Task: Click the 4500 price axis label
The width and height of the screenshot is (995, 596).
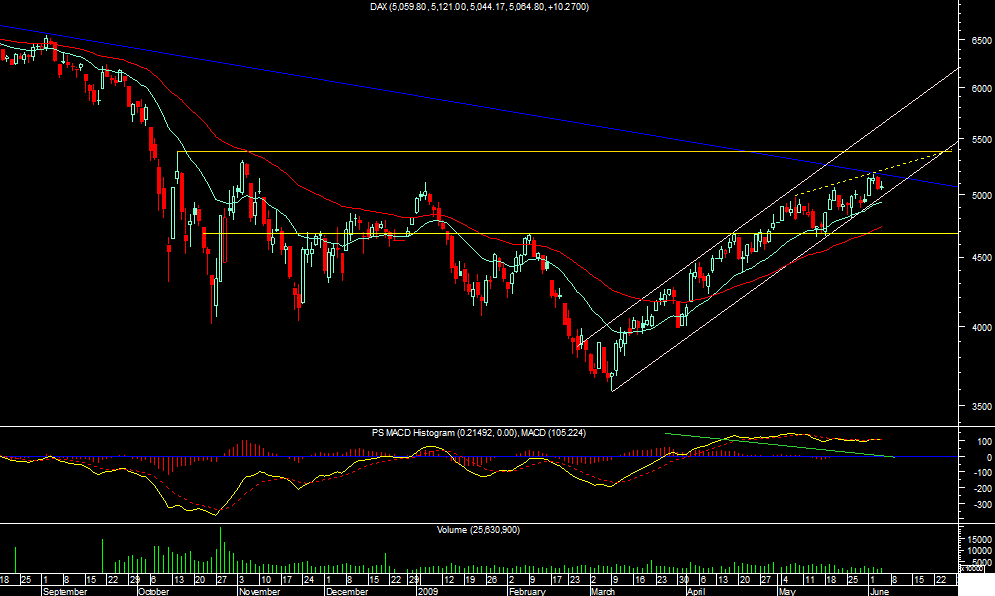Action: click(981, 258)
